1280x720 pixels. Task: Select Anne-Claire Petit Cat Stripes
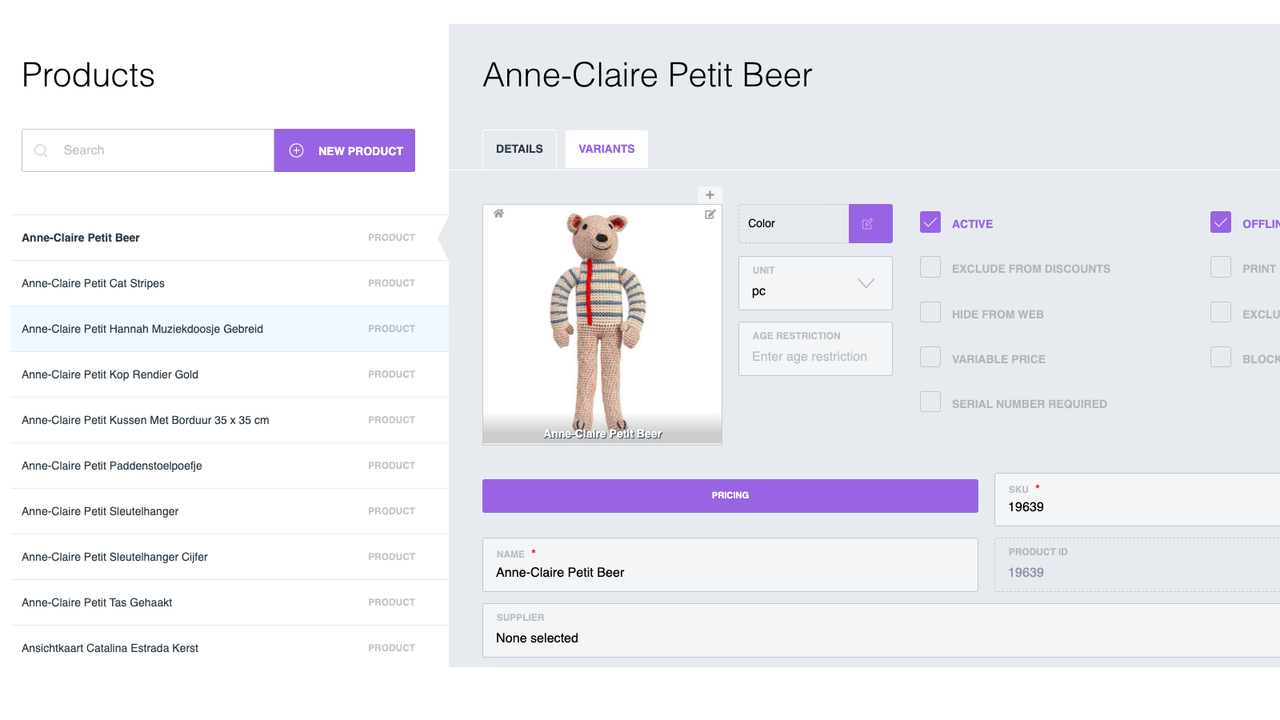[x=229, y=283]
